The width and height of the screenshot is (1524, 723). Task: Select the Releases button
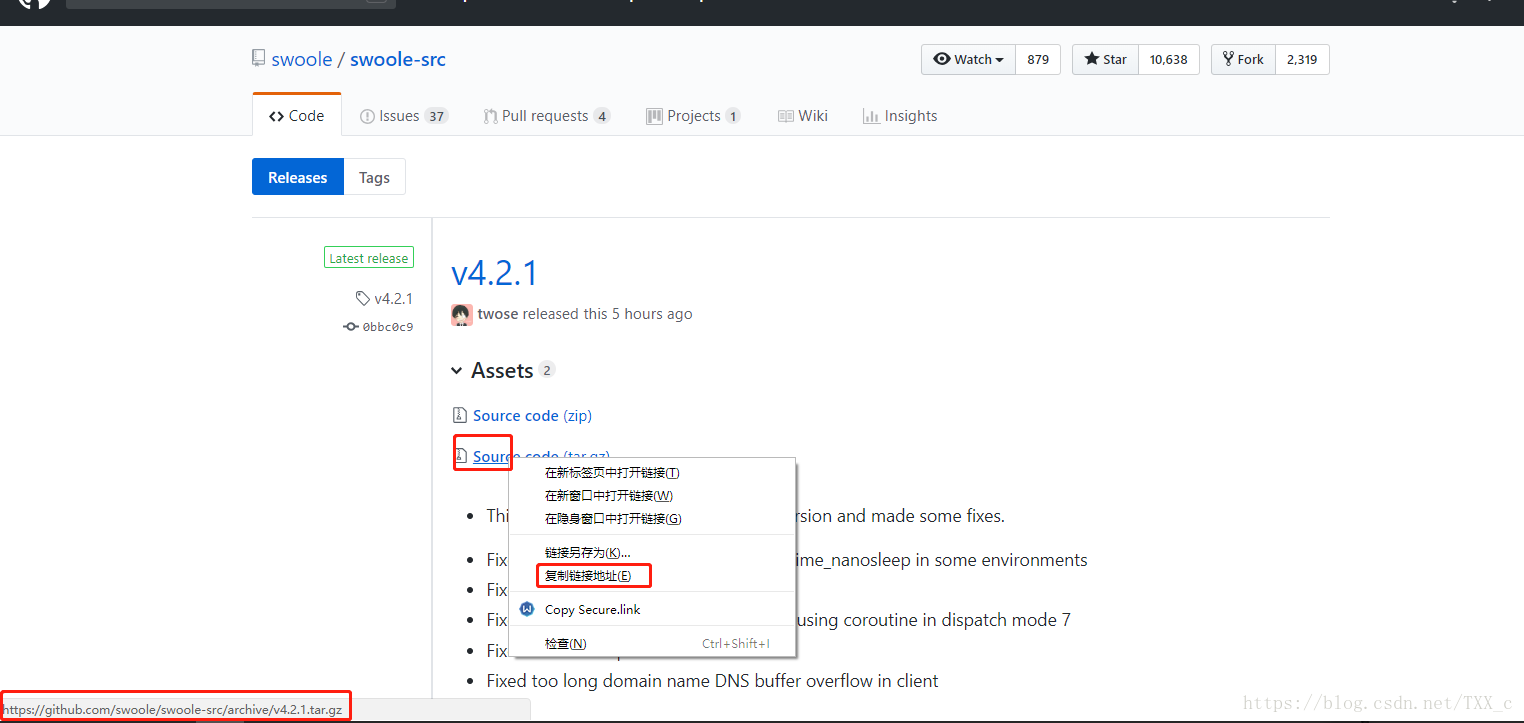(x=298, y=177)
